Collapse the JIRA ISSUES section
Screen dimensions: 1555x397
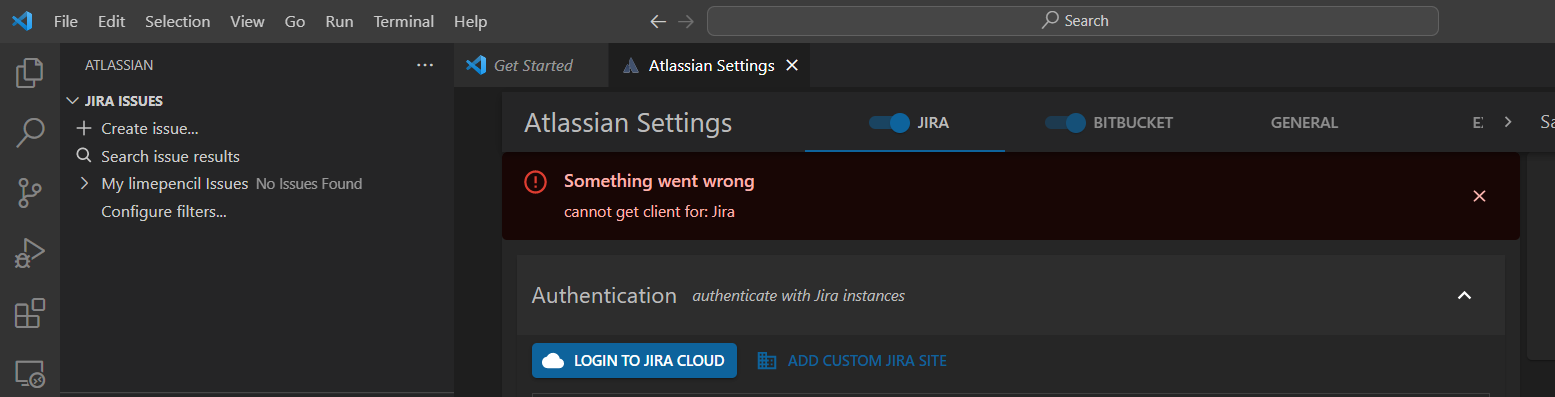(72, 101)
